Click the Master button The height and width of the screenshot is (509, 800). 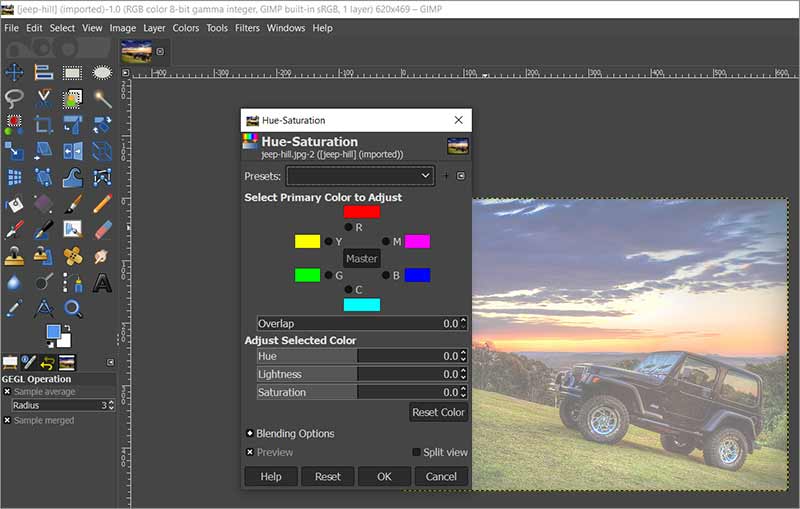coord(362,259)
